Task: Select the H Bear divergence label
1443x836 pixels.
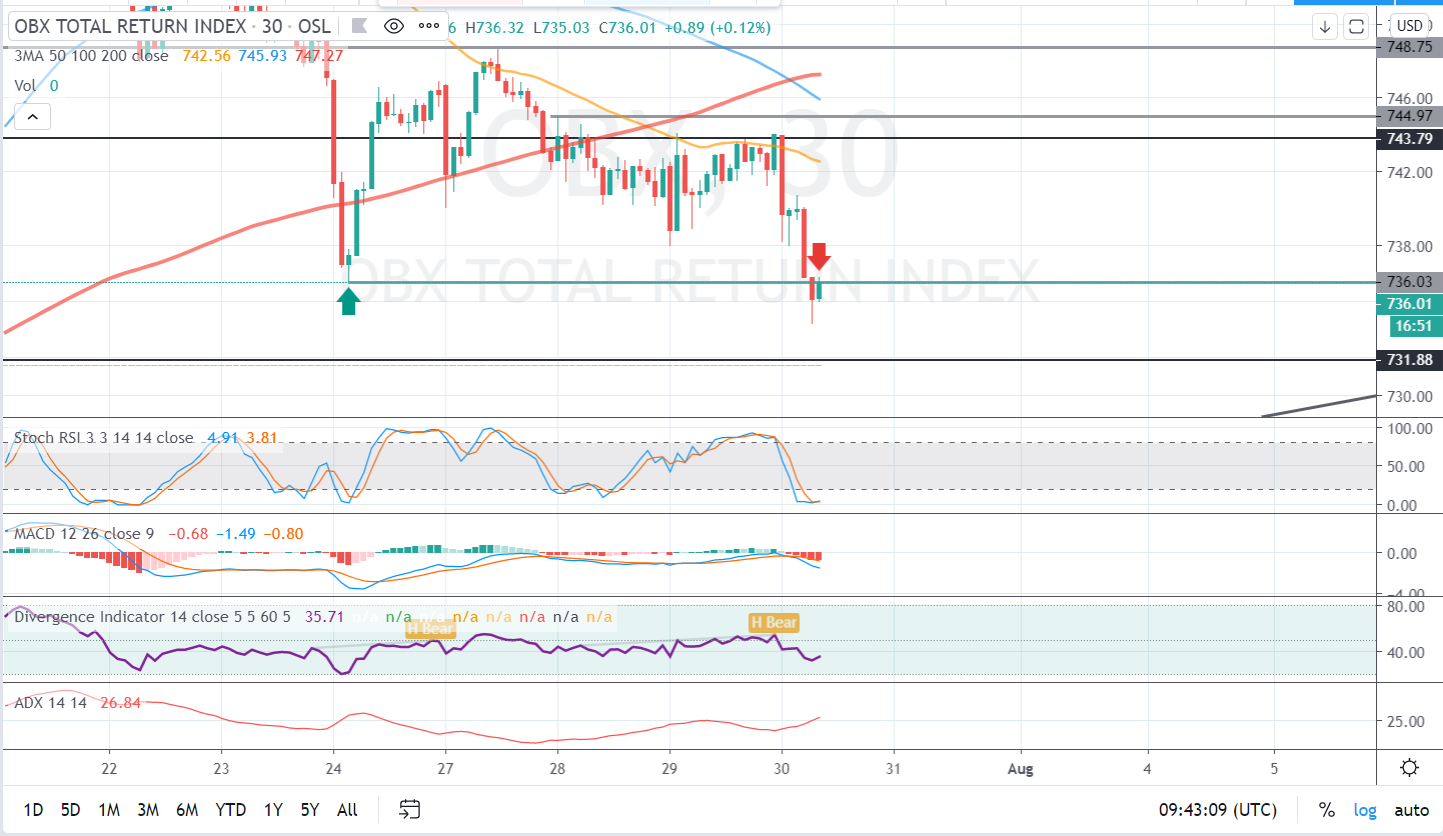Action: 774,623
